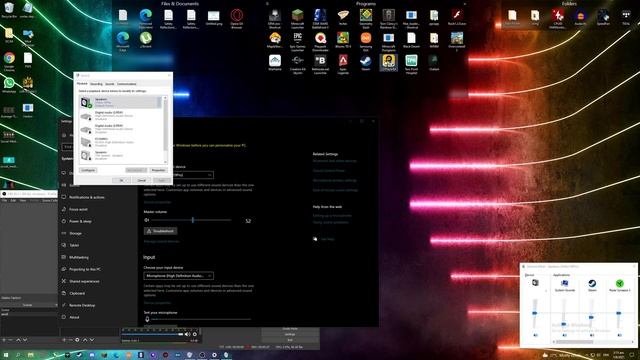This screenshot has width=640, height=360.
Task: Open Two Point Hospital shortcut
Action: pyautogui.click(x=411, y=64)
